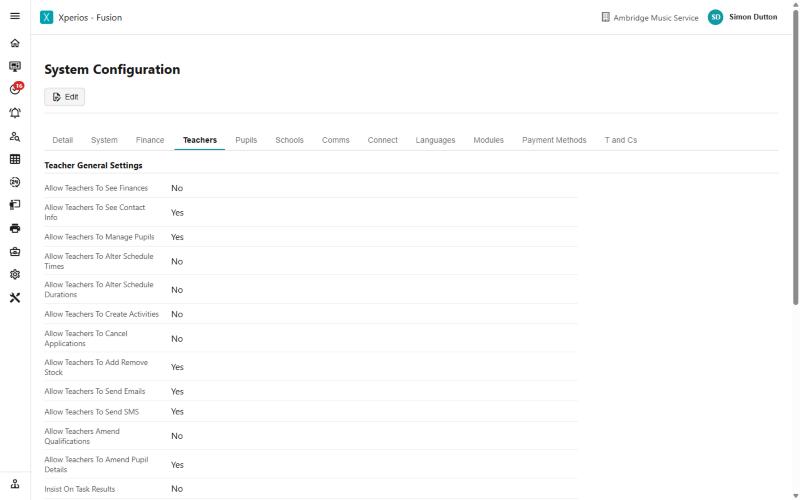Click Teacher General Settings heading
The height and width of the screenshot is (500, 800).
[x=93, y=165]
